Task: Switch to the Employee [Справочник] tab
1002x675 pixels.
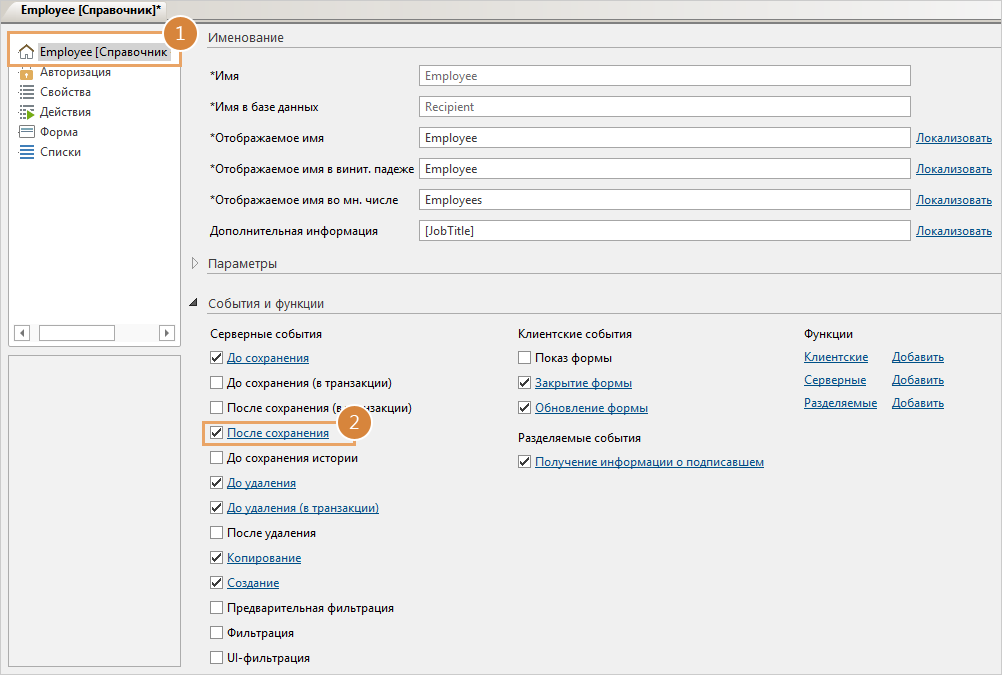Action: pos(91,9)
